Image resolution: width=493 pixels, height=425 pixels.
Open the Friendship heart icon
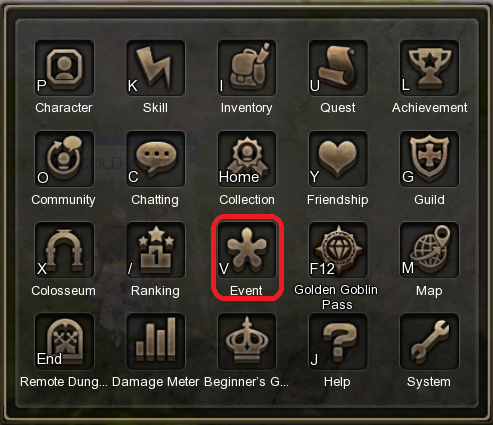338,159
